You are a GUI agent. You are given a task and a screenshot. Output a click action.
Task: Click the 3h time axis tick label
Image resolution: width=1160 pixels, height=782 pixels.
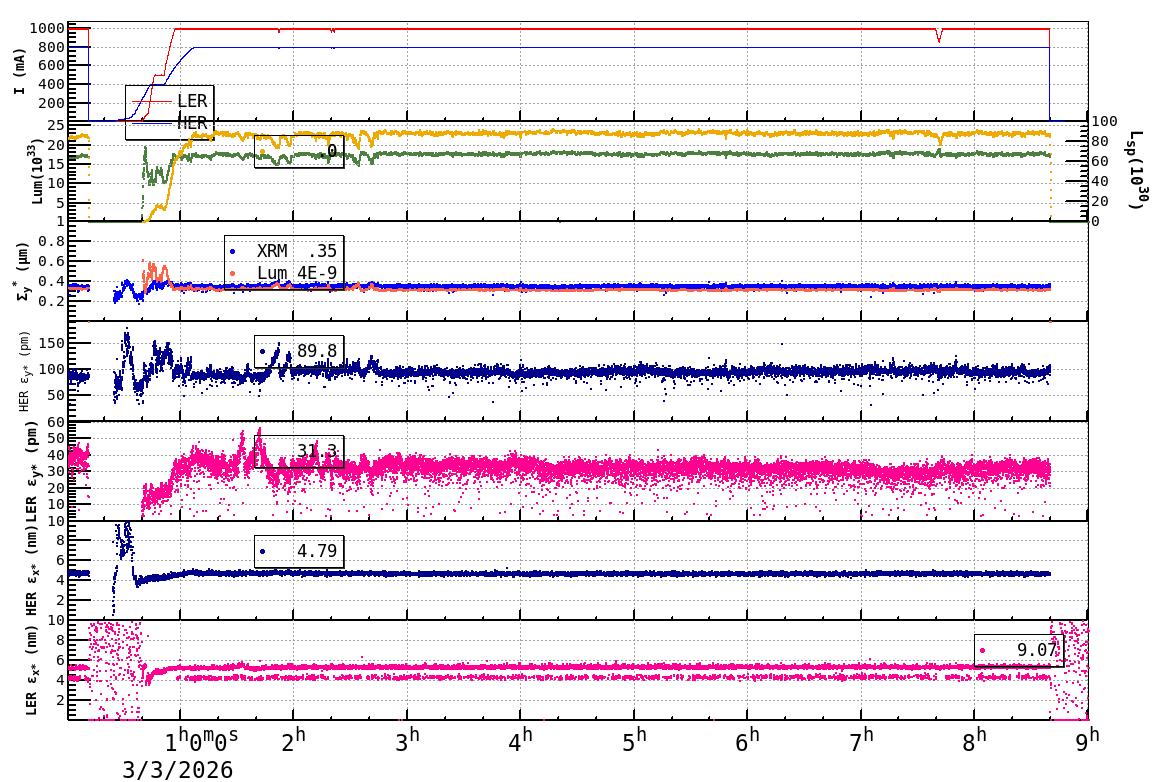click(407, 741)
